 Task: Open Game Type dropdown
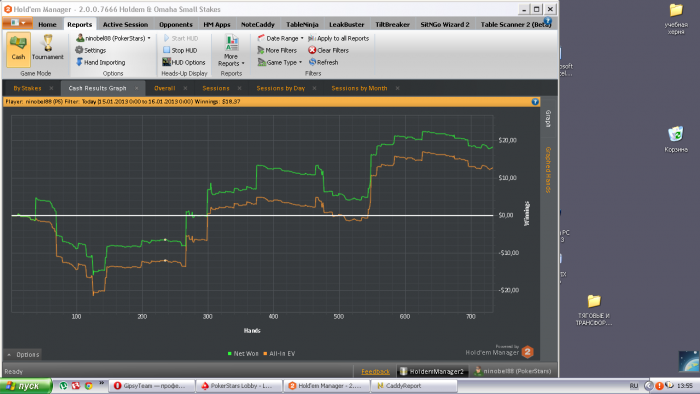280,62
